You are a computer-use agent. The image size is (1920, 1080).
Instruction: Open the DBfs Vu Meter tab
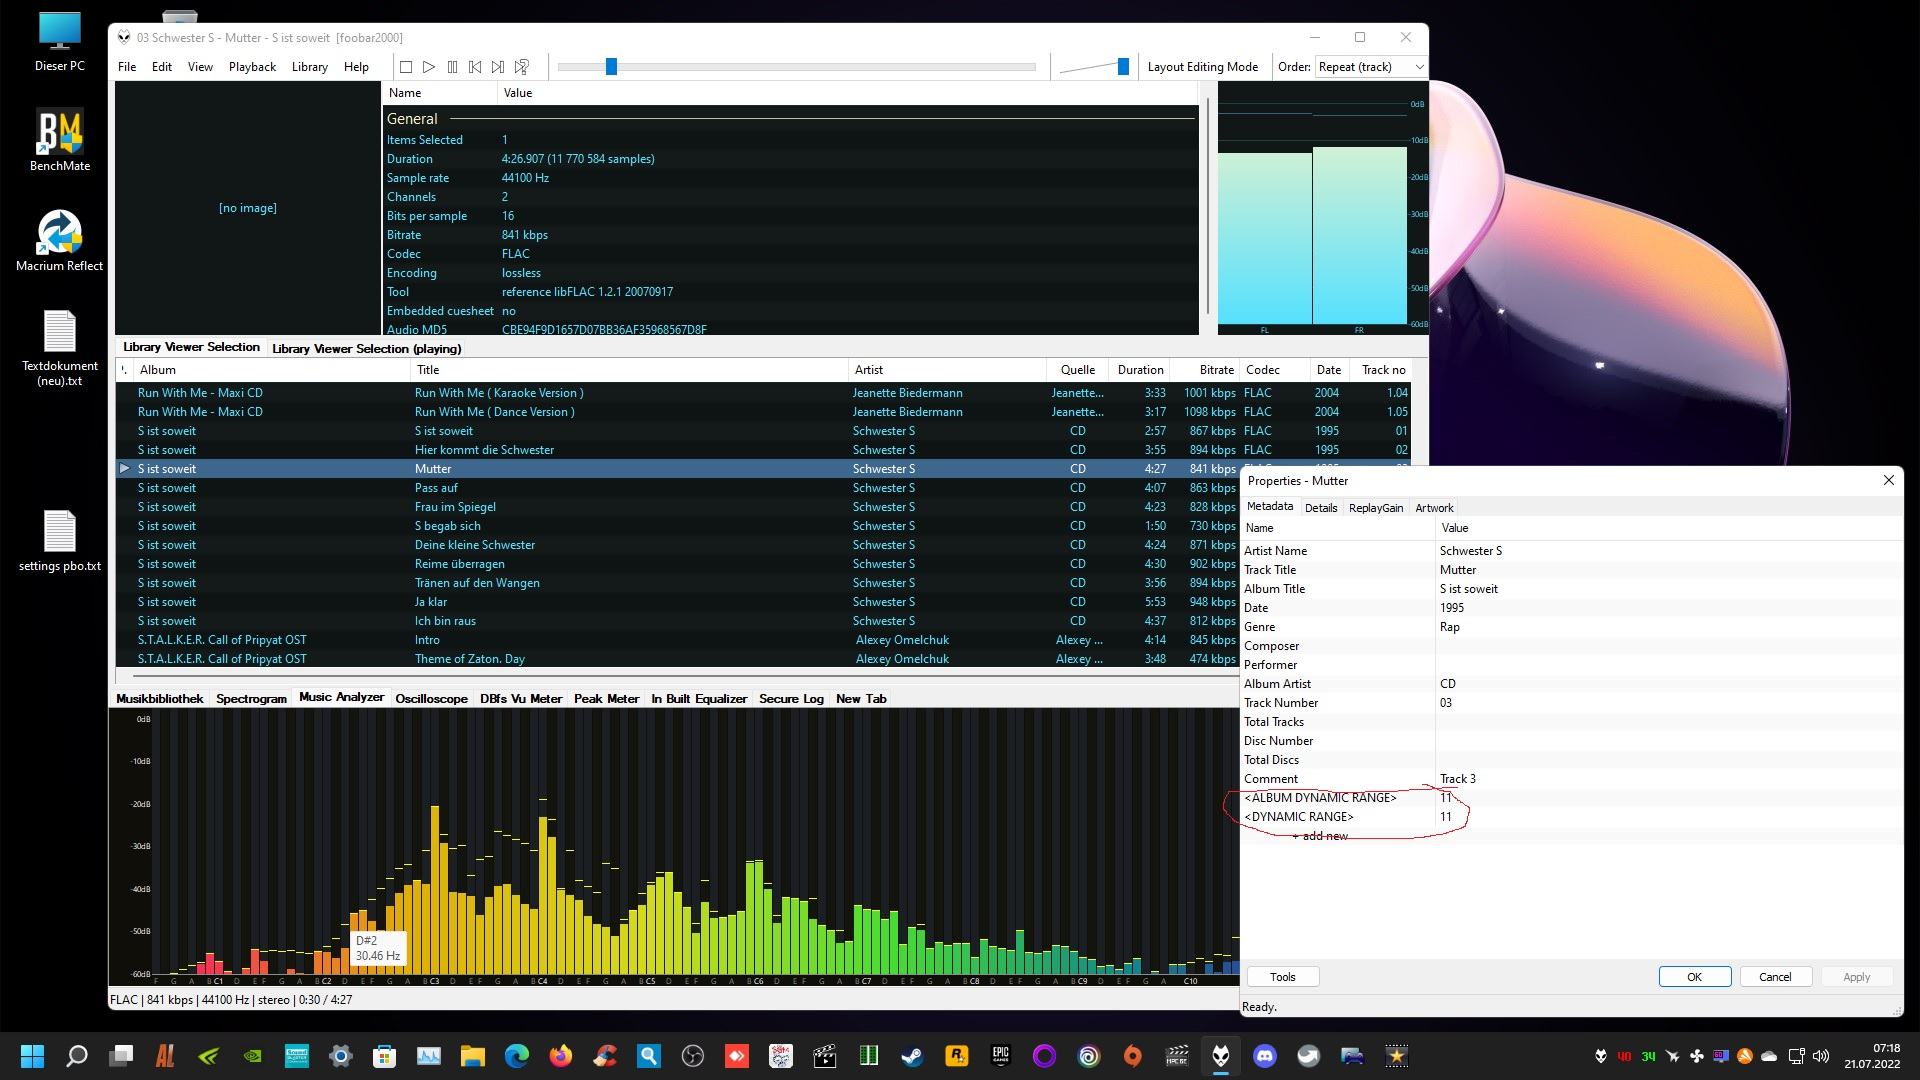pyautogui.click(x=521, y=699)
